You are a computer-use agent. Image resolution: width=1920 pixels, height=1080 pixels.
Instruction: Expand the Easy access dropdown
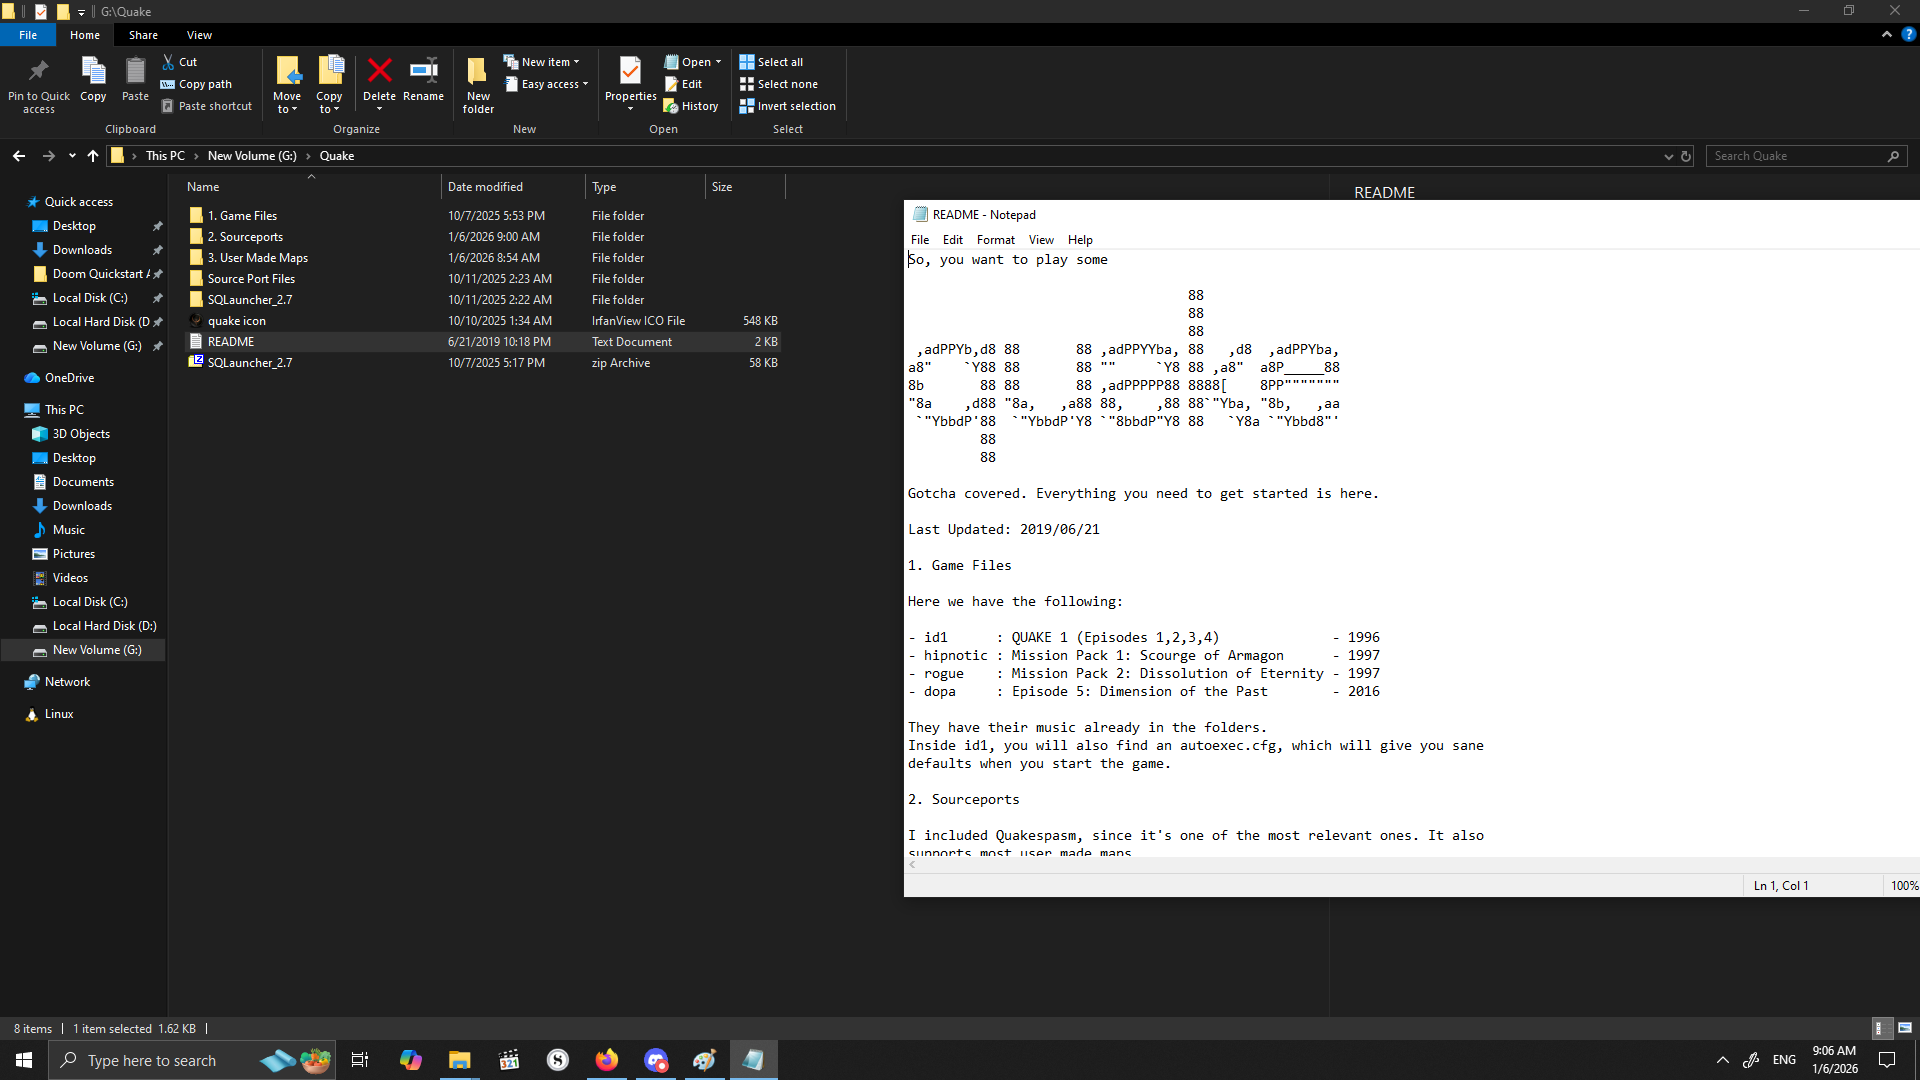(549, 84)
